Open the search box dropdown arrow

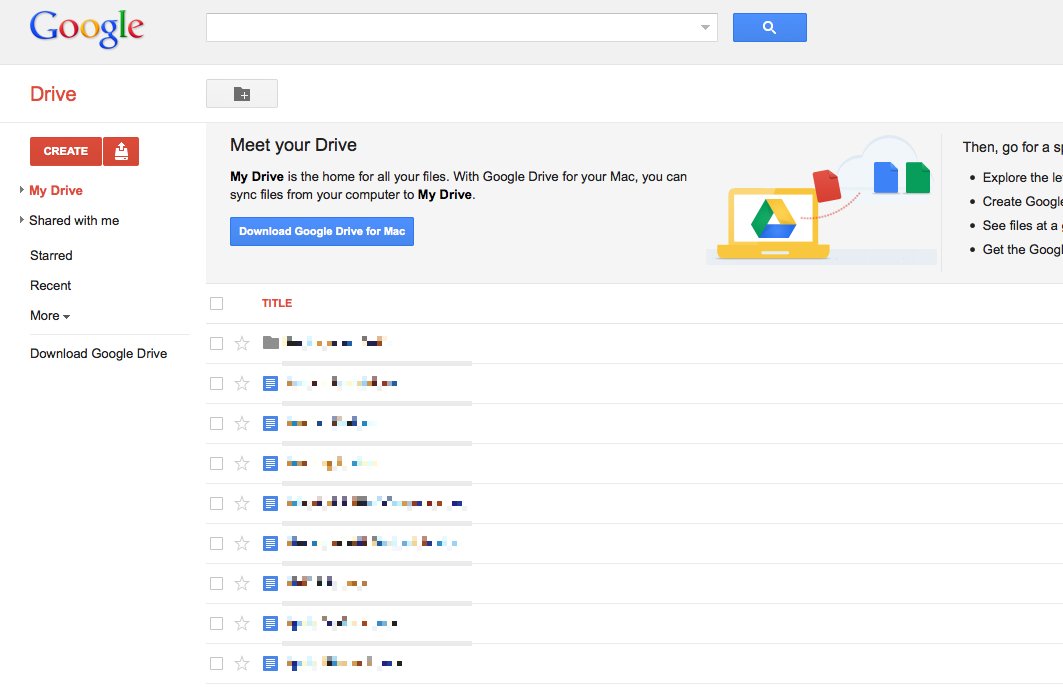[x=706, y=27]
